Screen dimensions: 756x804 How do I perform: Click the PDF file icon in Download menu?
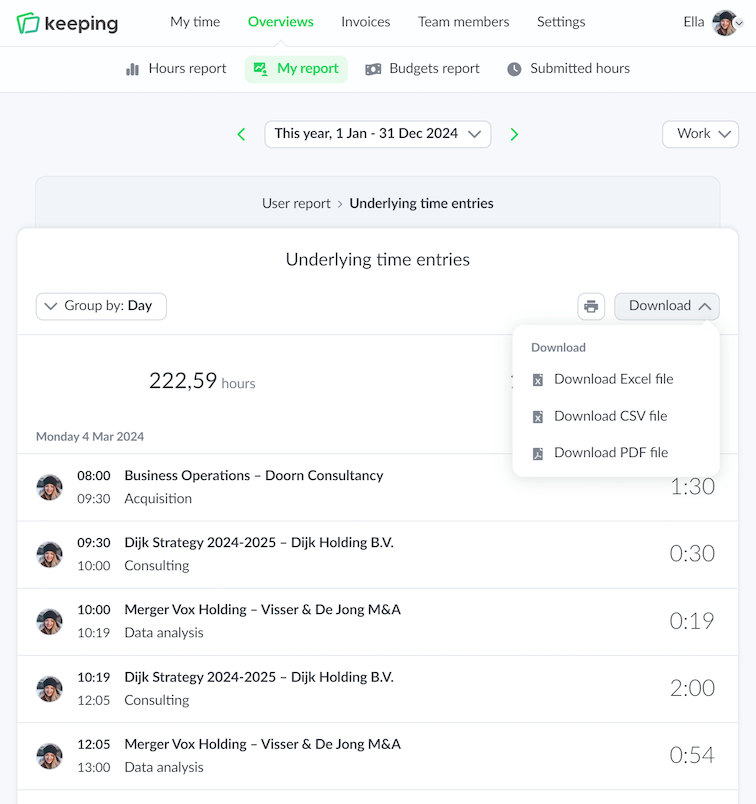click(x=538, y=453)
